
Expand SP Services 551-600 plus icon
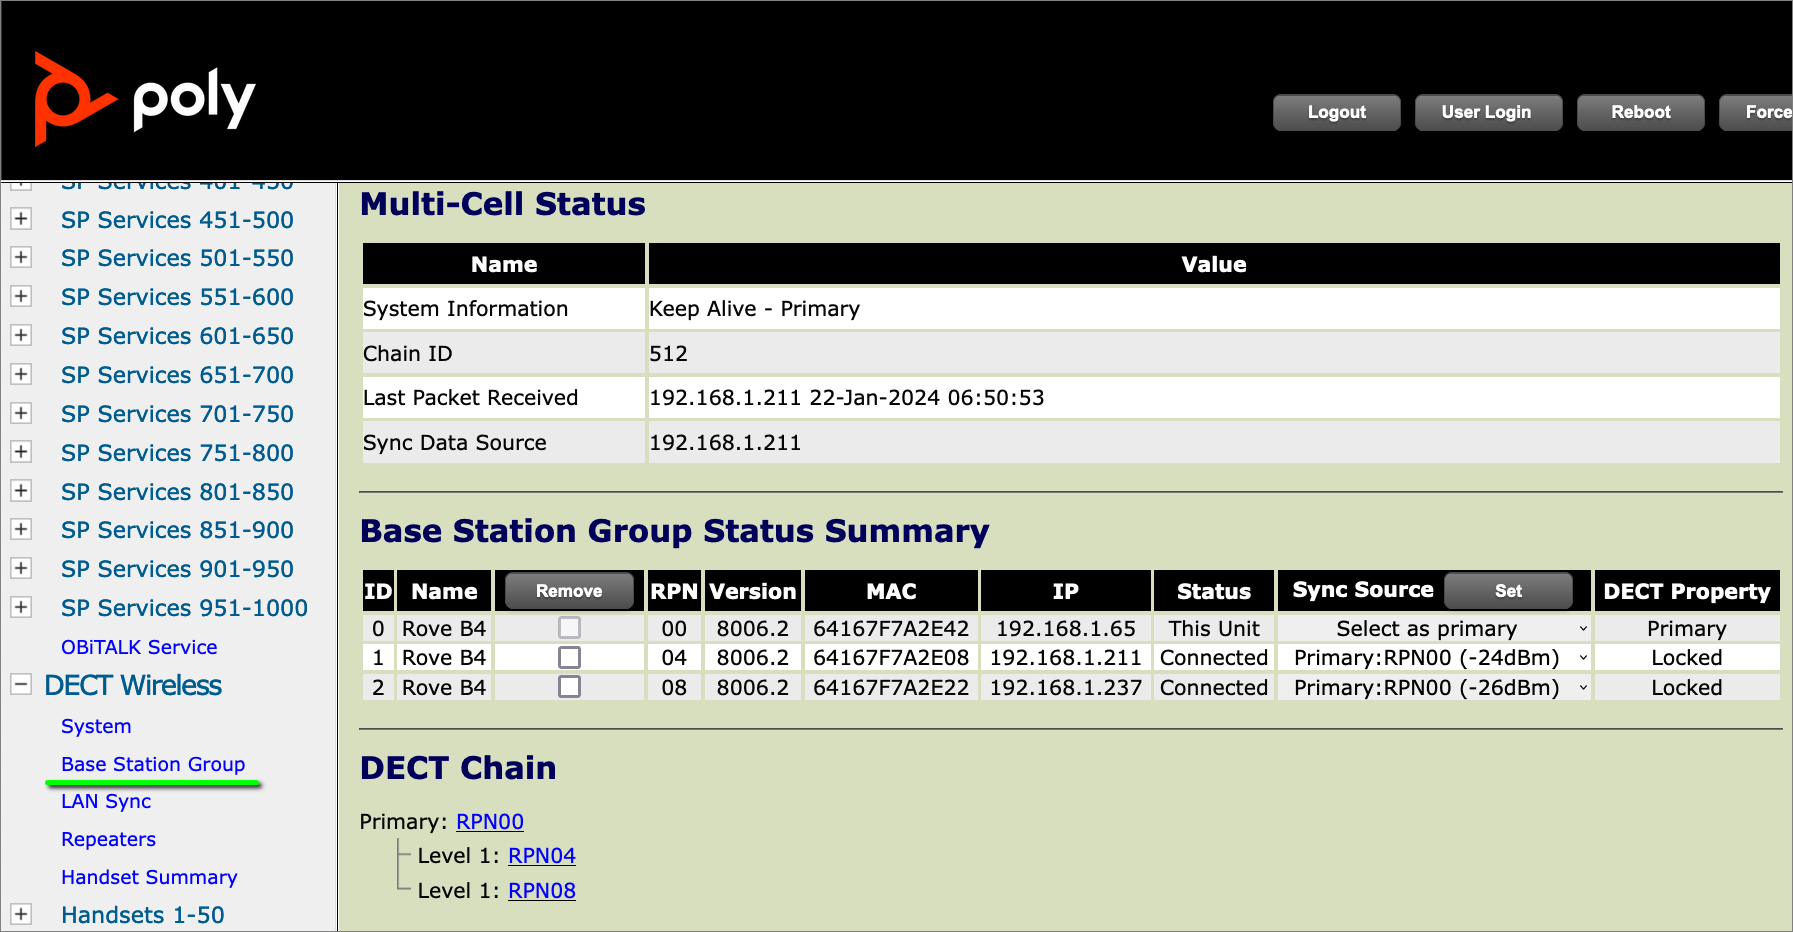coord(21,297)
